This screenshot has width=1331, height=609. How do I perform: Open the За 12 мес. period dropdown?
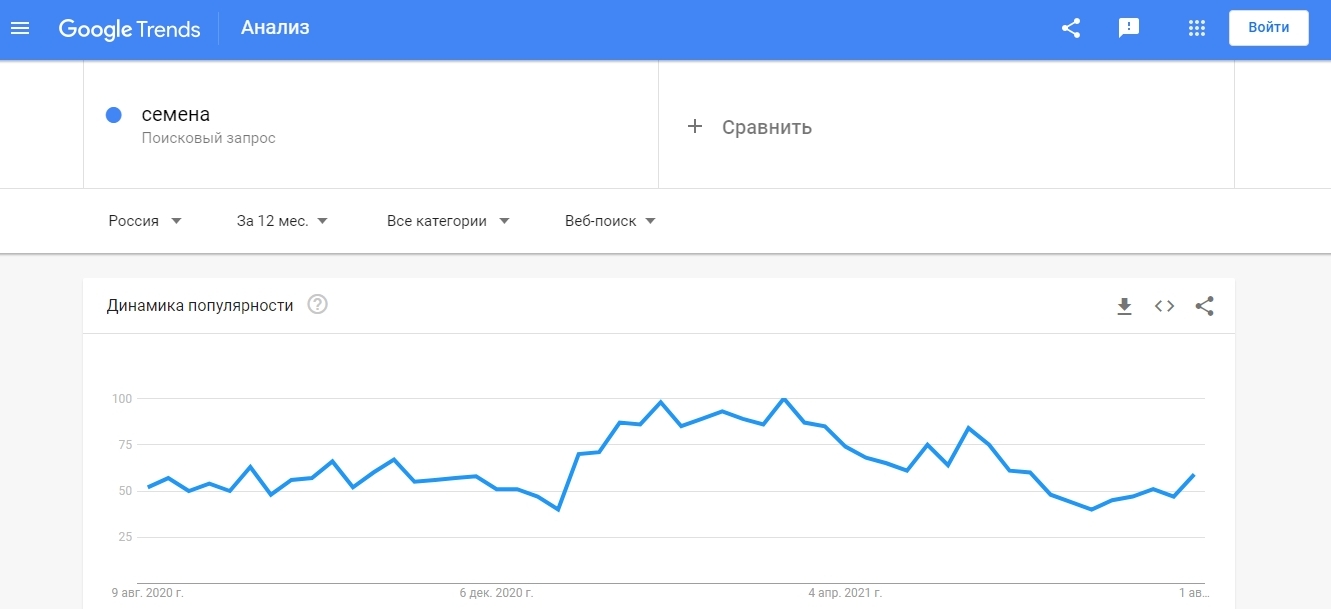(x=282, y=221)
